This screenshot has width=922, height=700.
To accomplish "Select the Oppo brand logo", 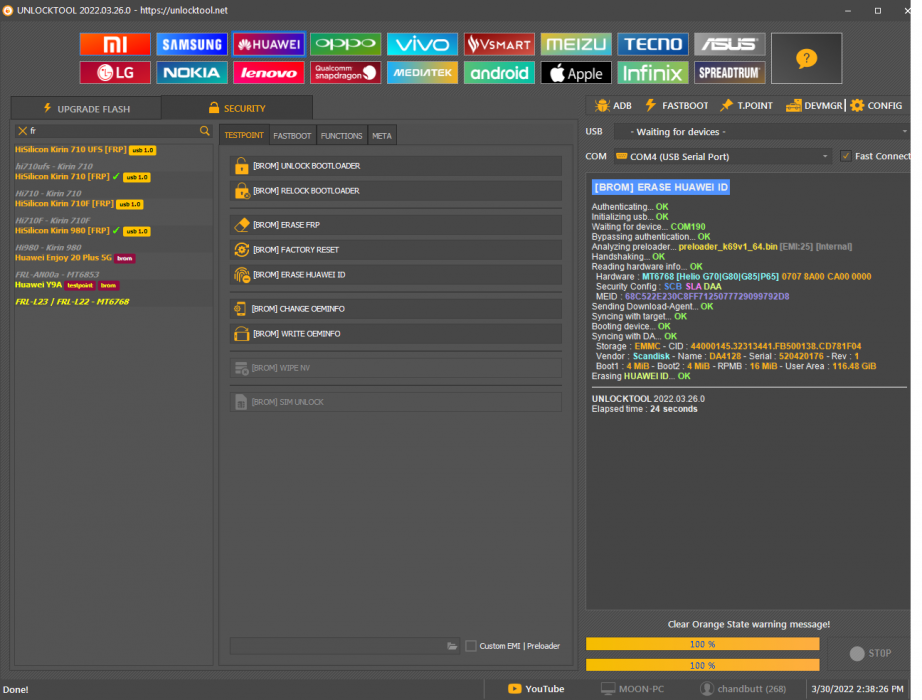I will pyautogui.click(x=346, y=44).
